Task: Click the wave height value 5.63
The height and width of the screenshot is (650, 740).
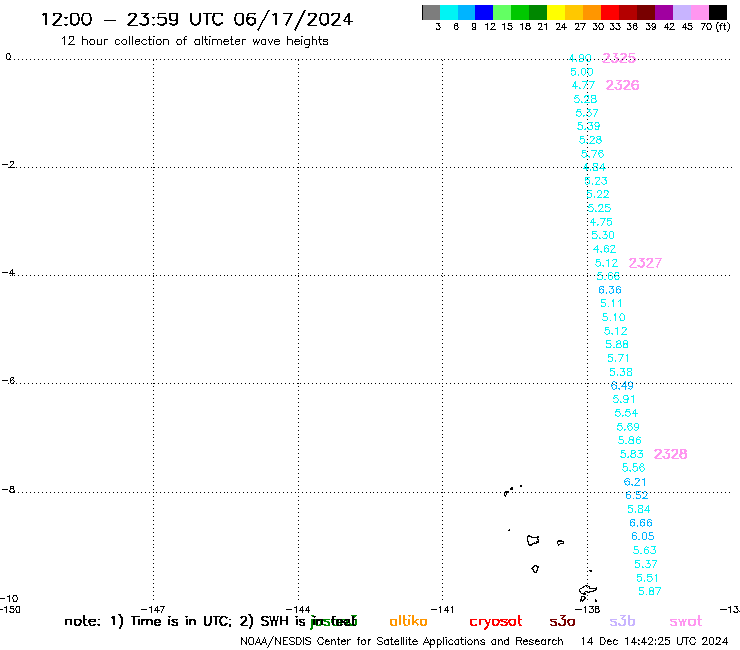Action: [644, 550]
